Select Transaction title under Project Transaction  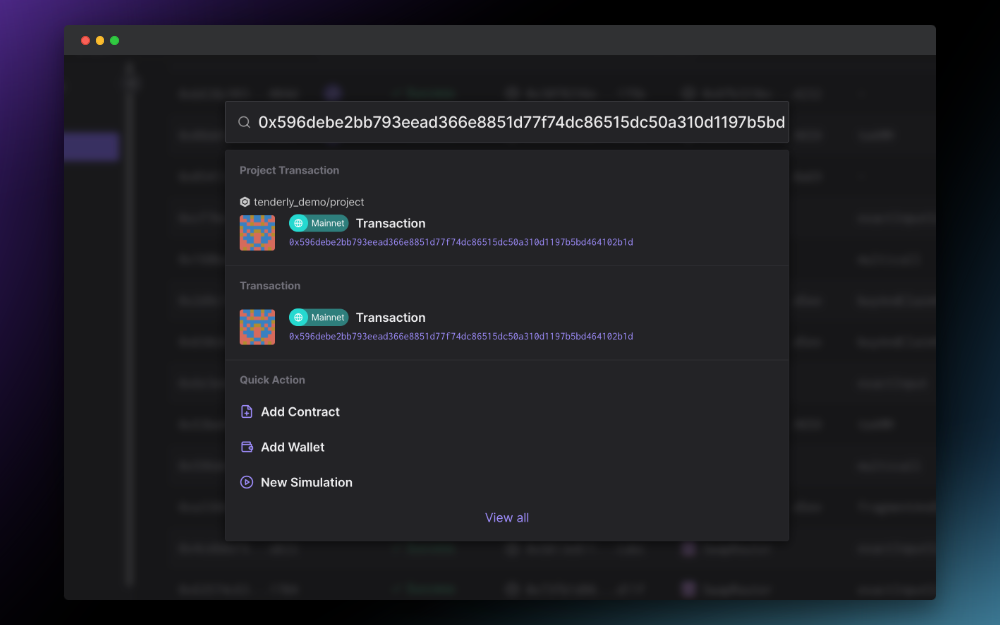390,223
